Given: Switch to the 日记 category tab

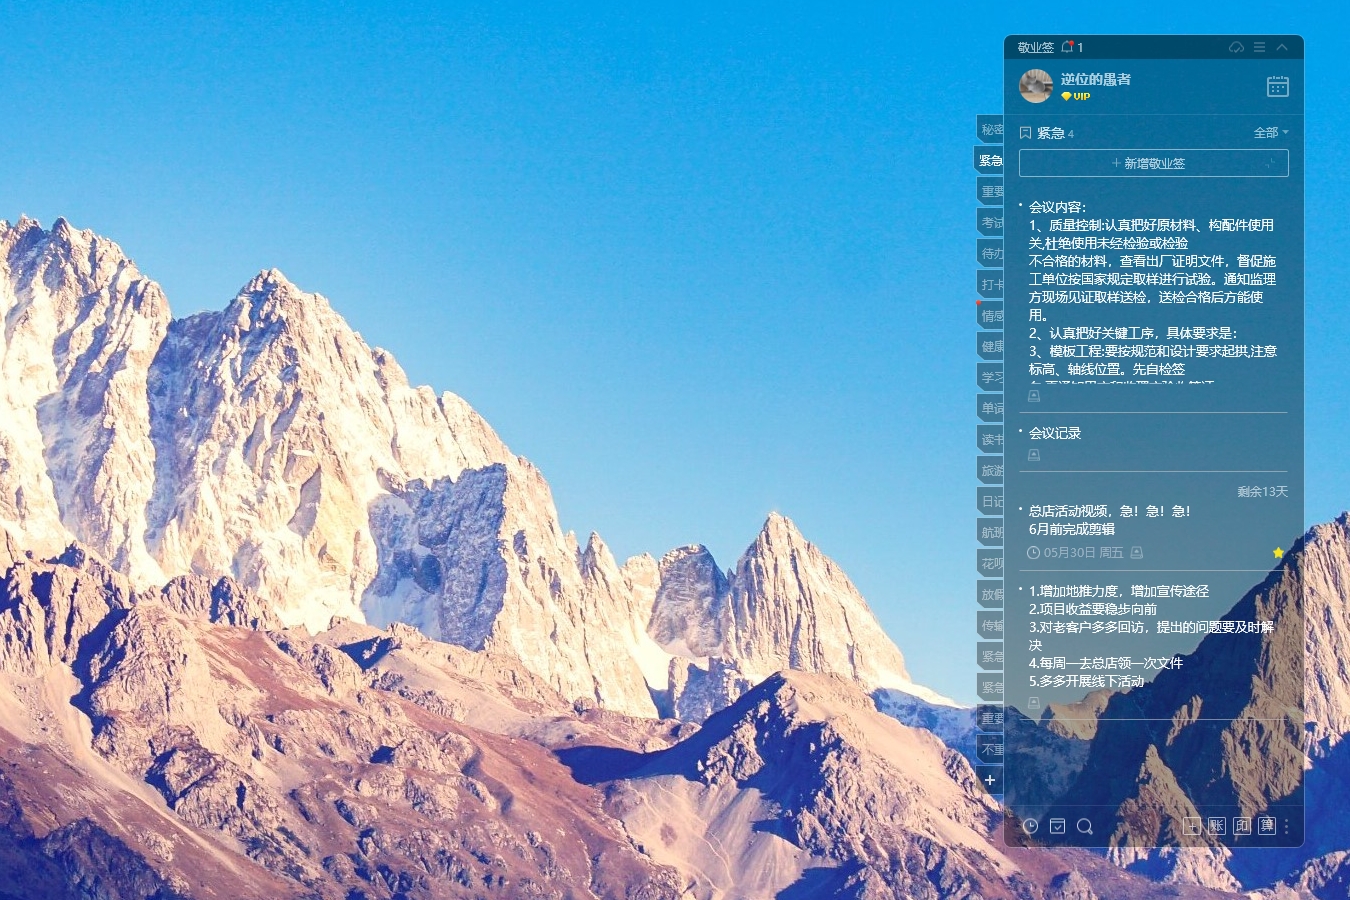Looking at the screenshot, I should (990, 501).
